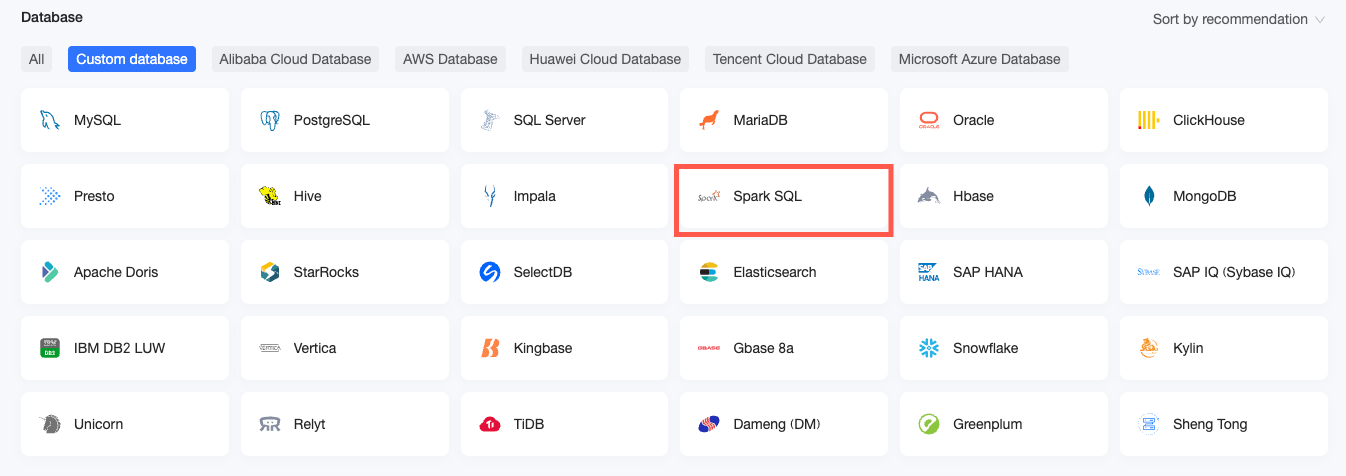Click the Elasticsearch logo icon
The image size is (1346, 476).
pos(709,272)
